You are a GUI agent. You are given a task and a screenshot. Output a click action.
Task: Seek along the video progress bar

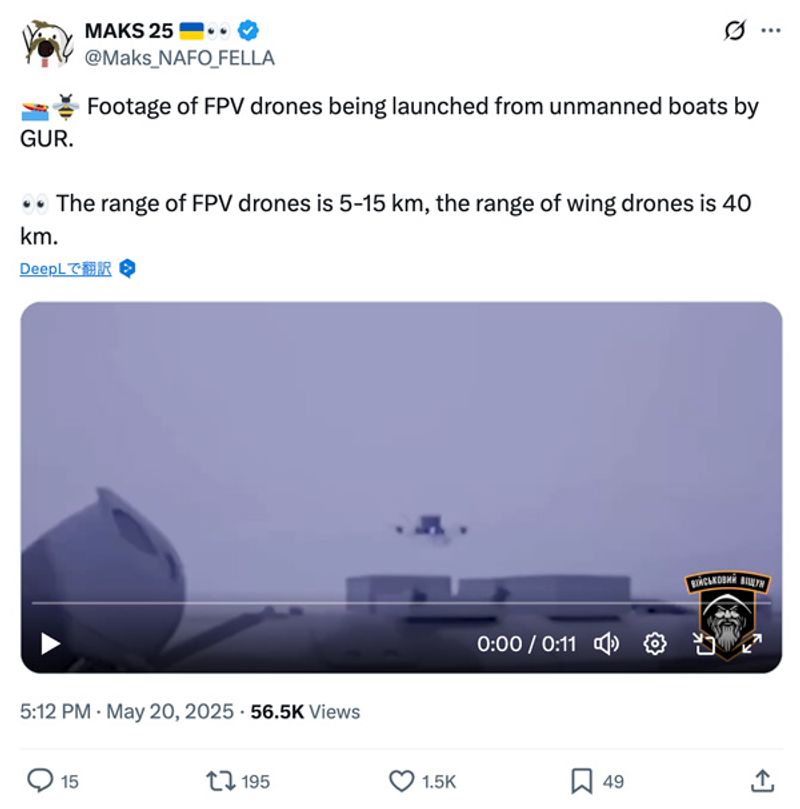[400, 603]
